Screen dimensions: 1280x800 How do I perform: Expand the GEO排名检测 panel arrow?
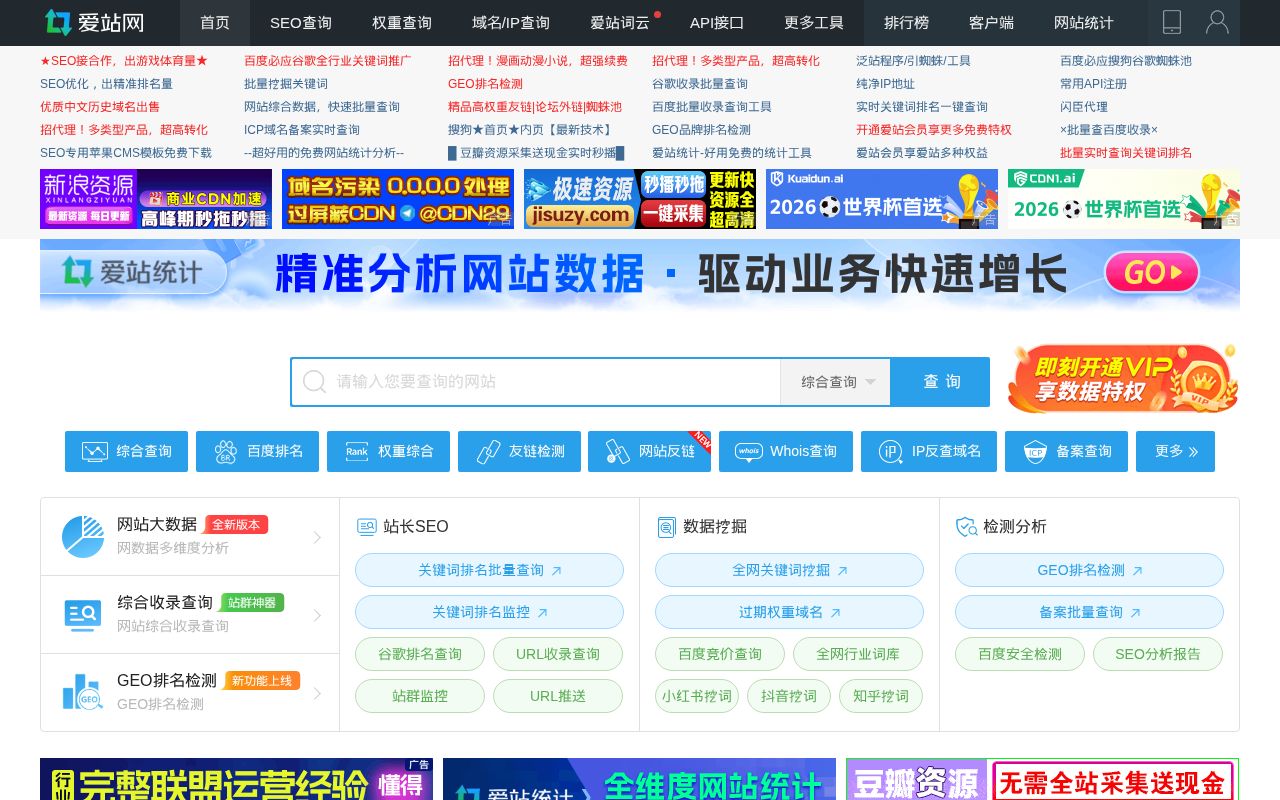317,691
